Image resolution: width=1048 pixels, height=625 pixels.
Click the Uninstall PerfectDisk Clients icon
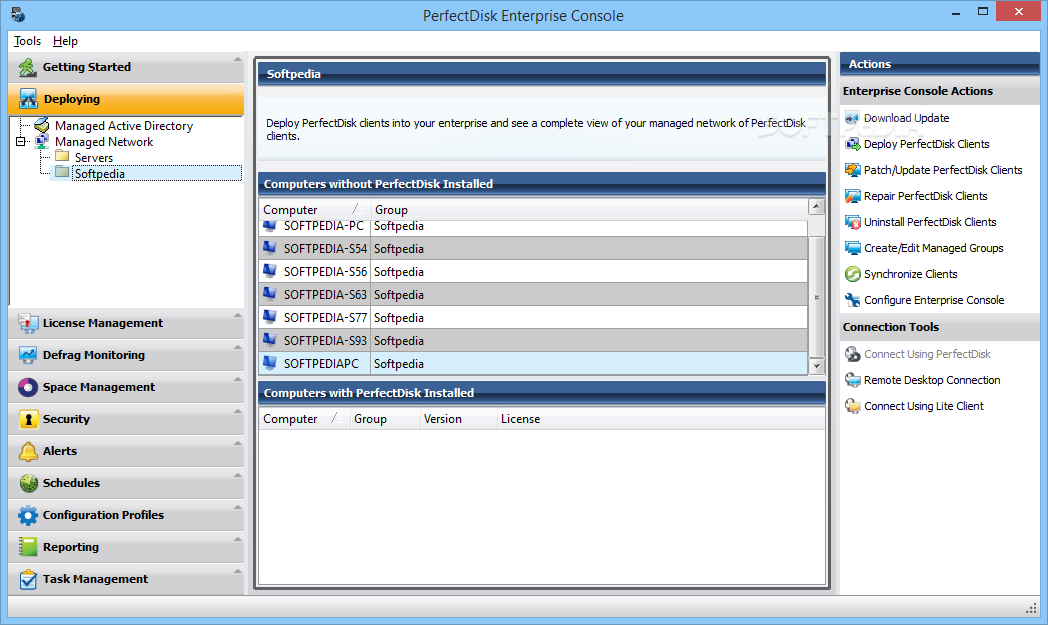(852, 223)
